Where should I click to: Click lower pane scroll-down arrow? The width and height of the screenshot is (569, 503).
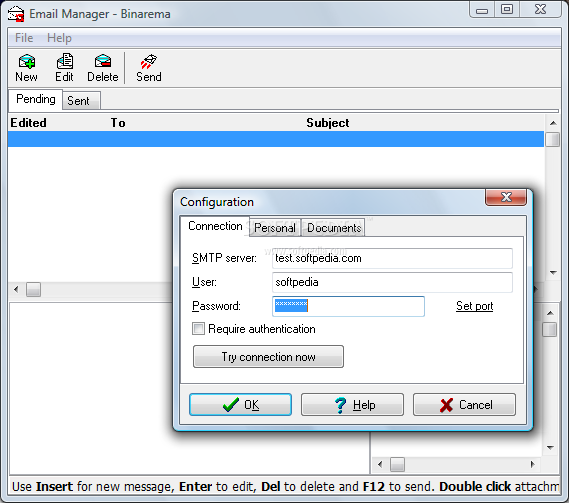pos(550,447)
